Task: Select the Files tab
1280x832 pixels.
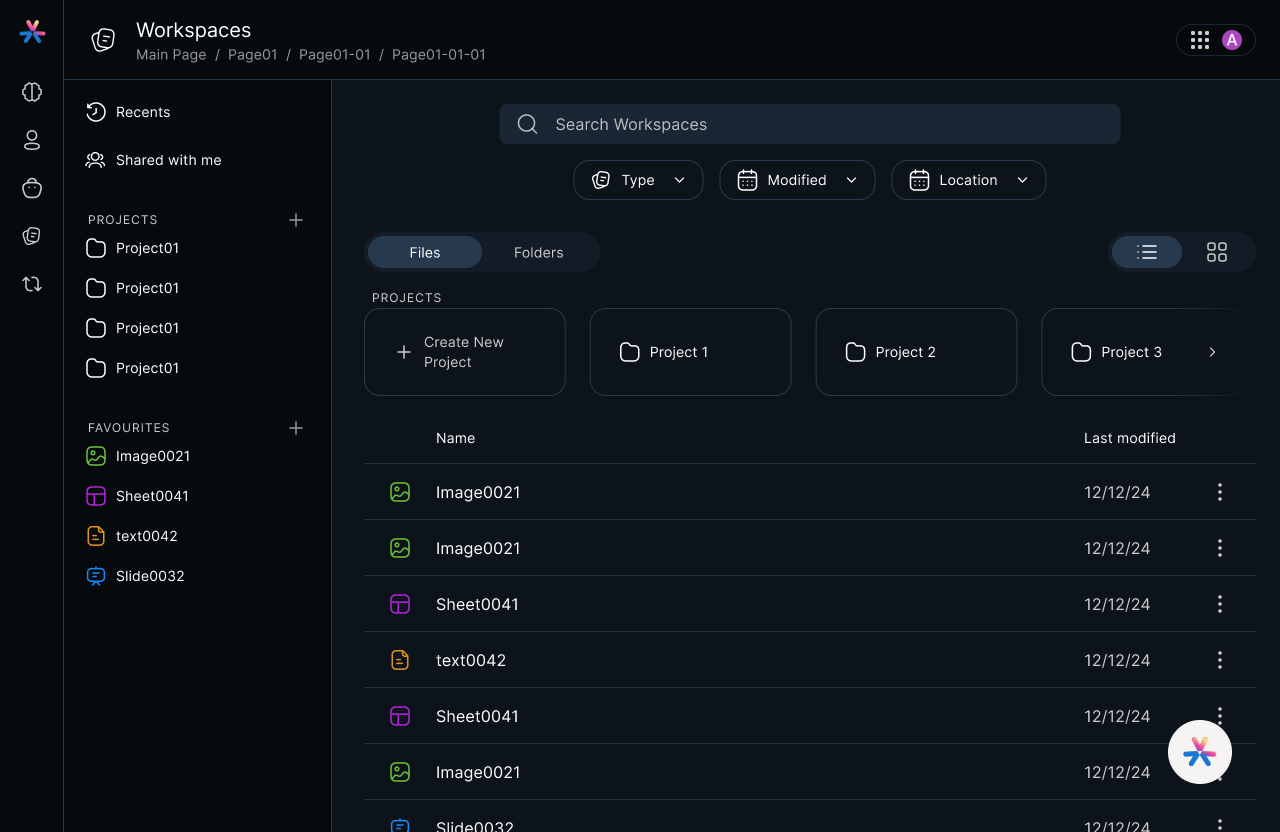Action: tap(425, 252)
